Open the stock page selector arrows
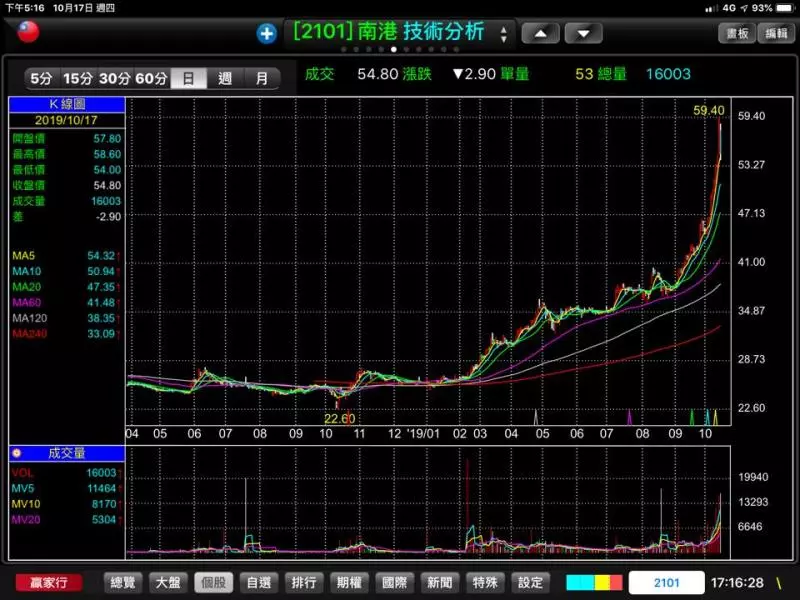This screenshot has height=600, width=800. tap(504, 35)
